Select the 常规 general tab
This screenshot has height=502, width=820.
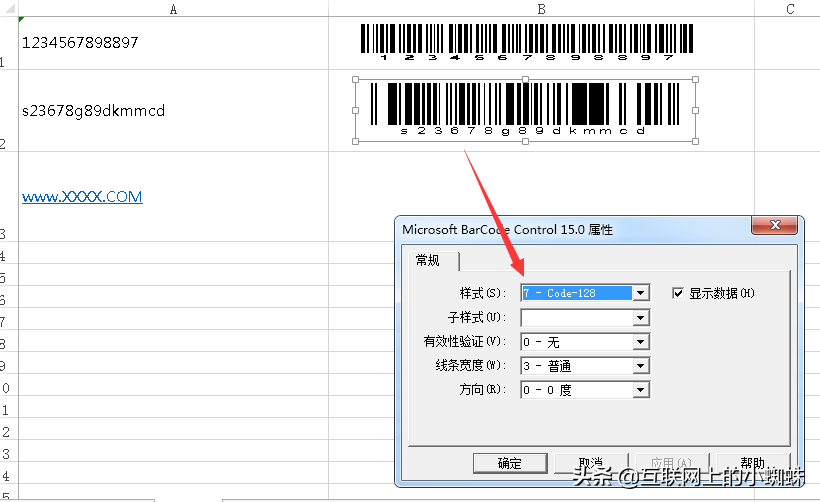[x=434, y=260]
